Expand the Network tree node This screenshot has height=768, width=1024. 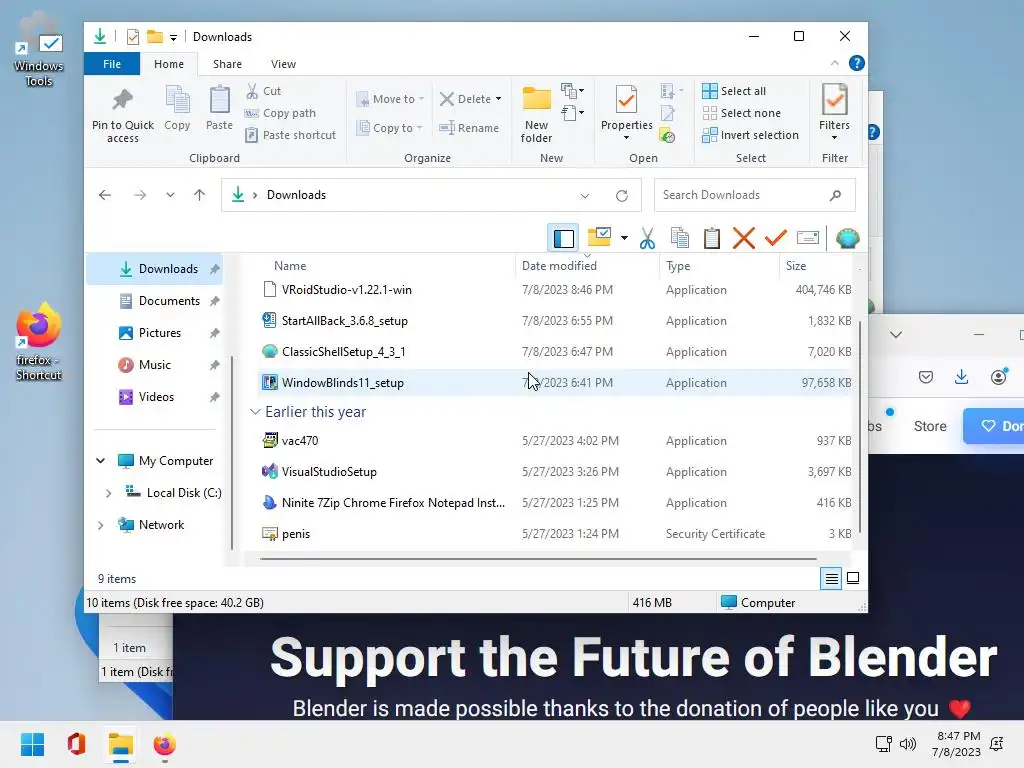pos(101,524)
